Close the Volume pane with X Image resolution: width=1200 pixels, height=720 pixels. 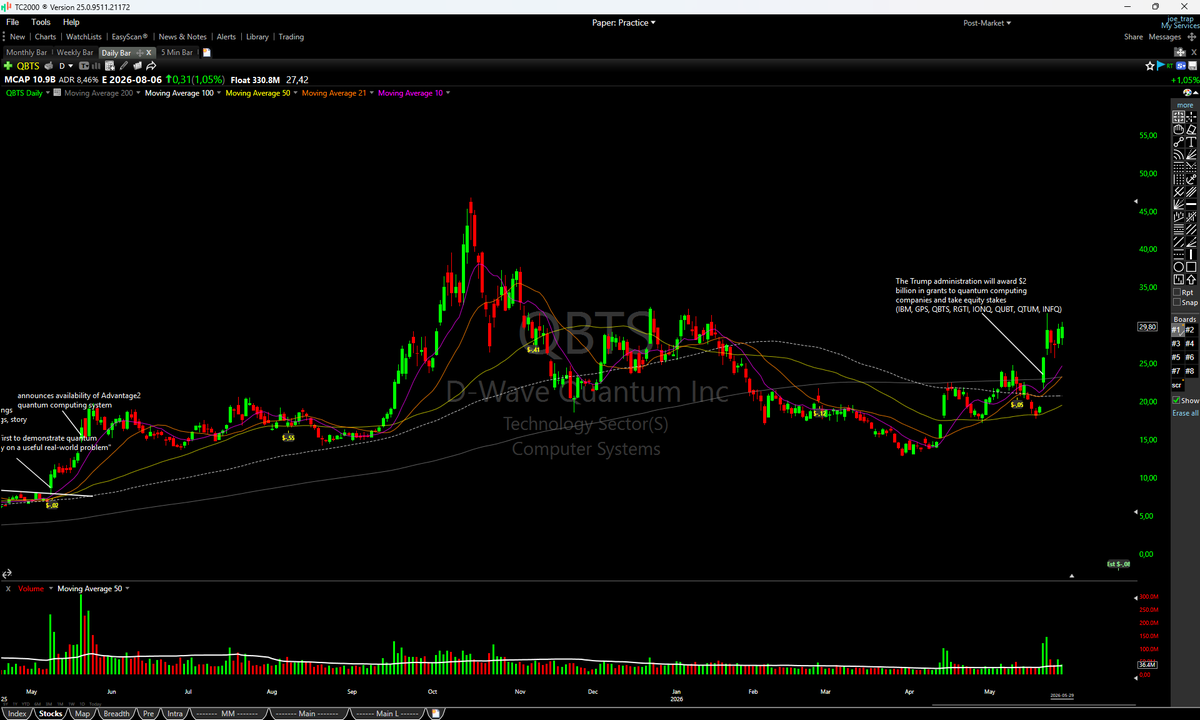[8, 589]
